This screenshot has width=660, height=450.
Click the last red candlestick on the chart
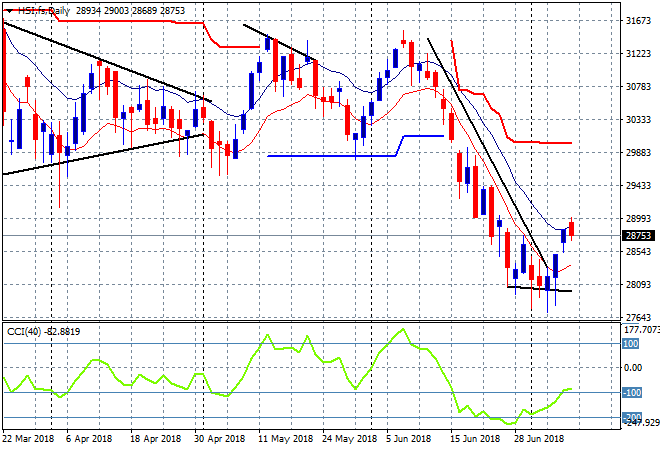[571, 228]
